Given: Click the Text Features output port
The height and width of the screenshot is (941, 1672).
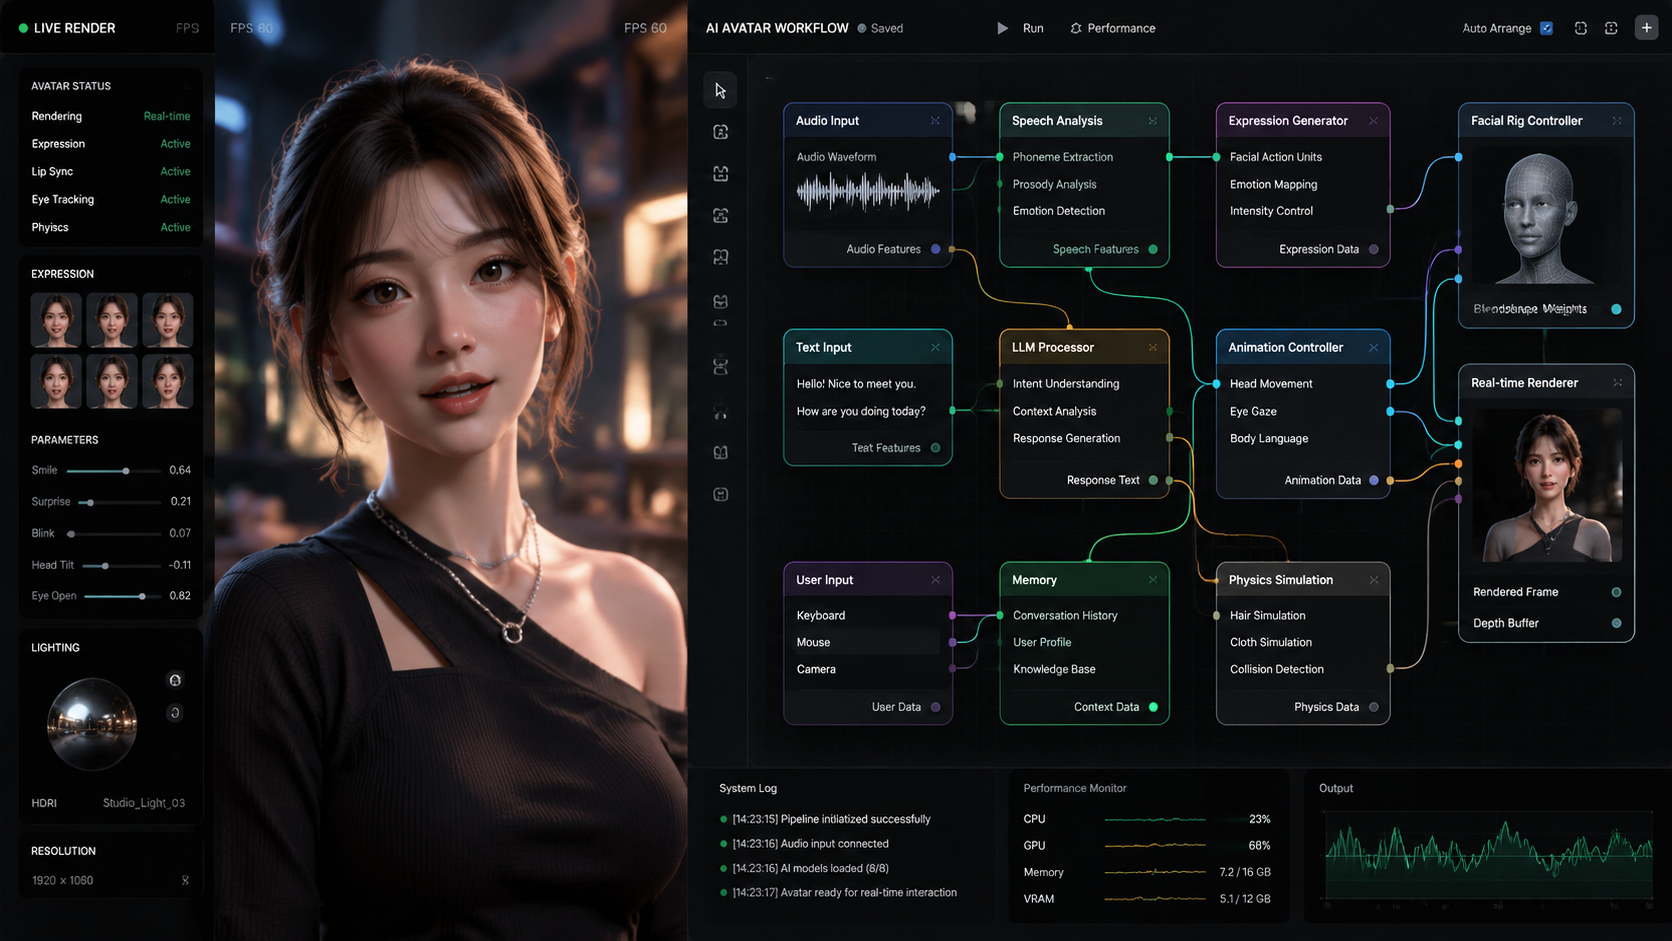Looking at the screenshot, I should [x=936, y=448].
